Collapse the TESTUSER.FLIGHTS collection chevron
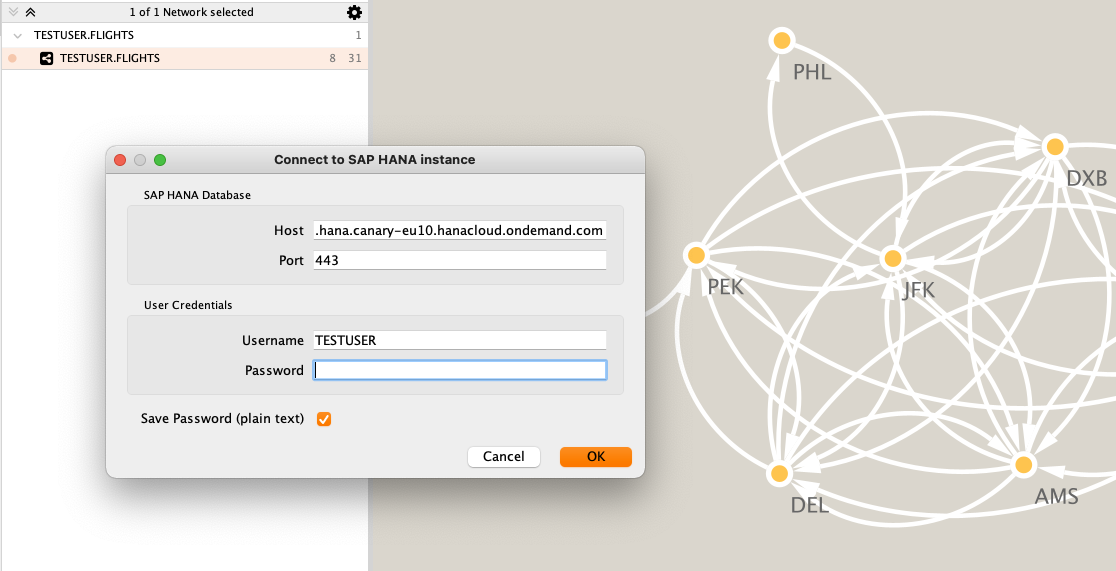 coord(18,36)
